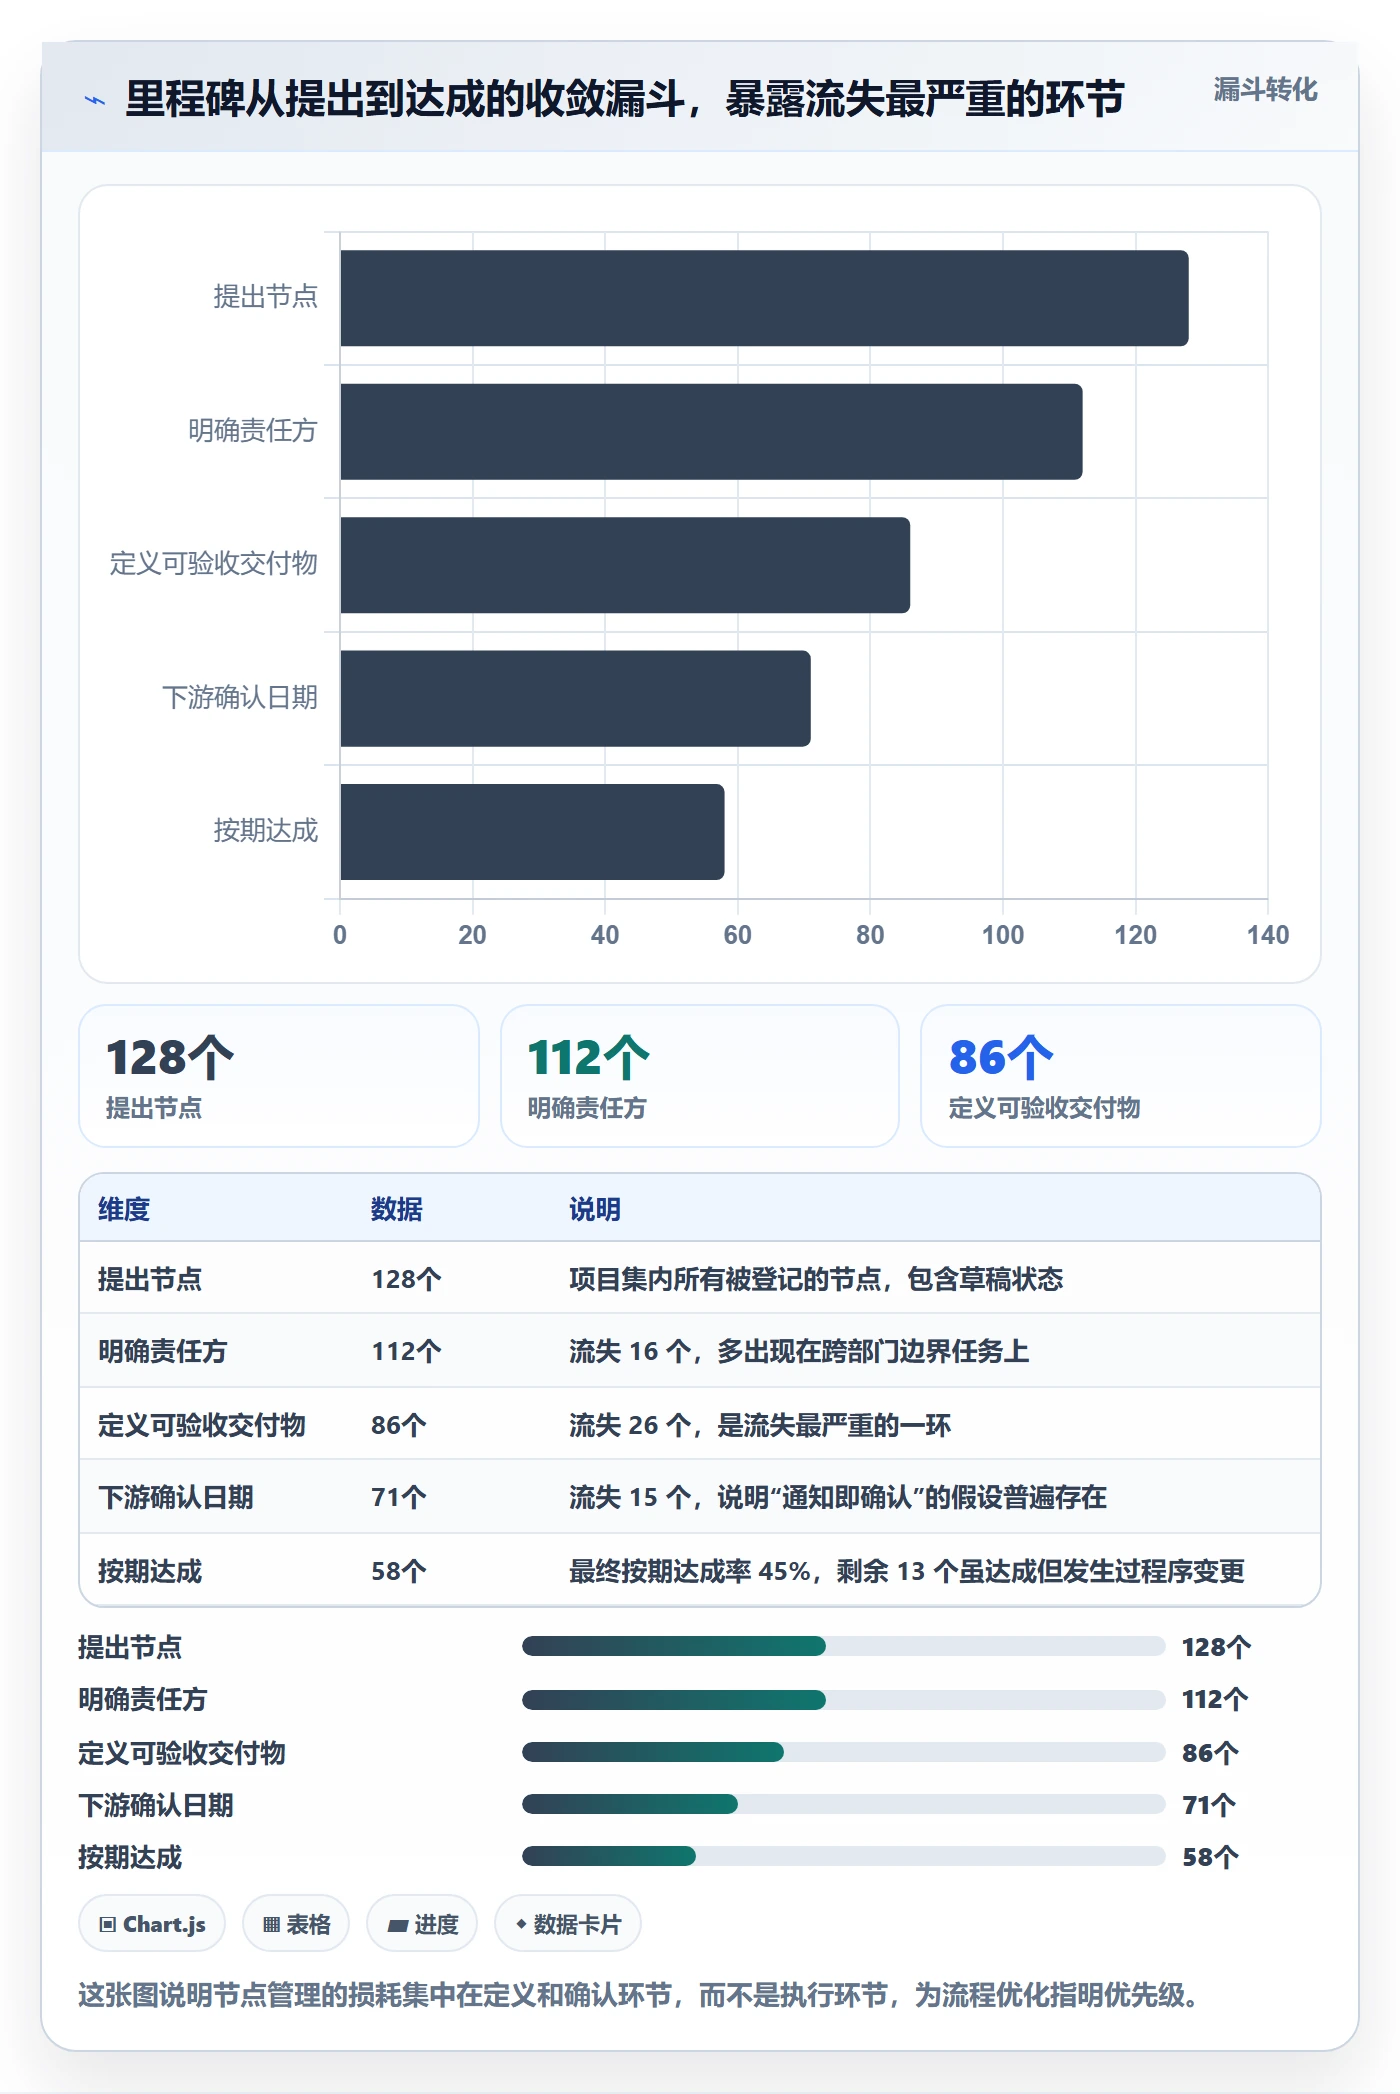1400x2094 pixels.
Task: Click the 按期达成 progress bar
Action: point(844,1856)
